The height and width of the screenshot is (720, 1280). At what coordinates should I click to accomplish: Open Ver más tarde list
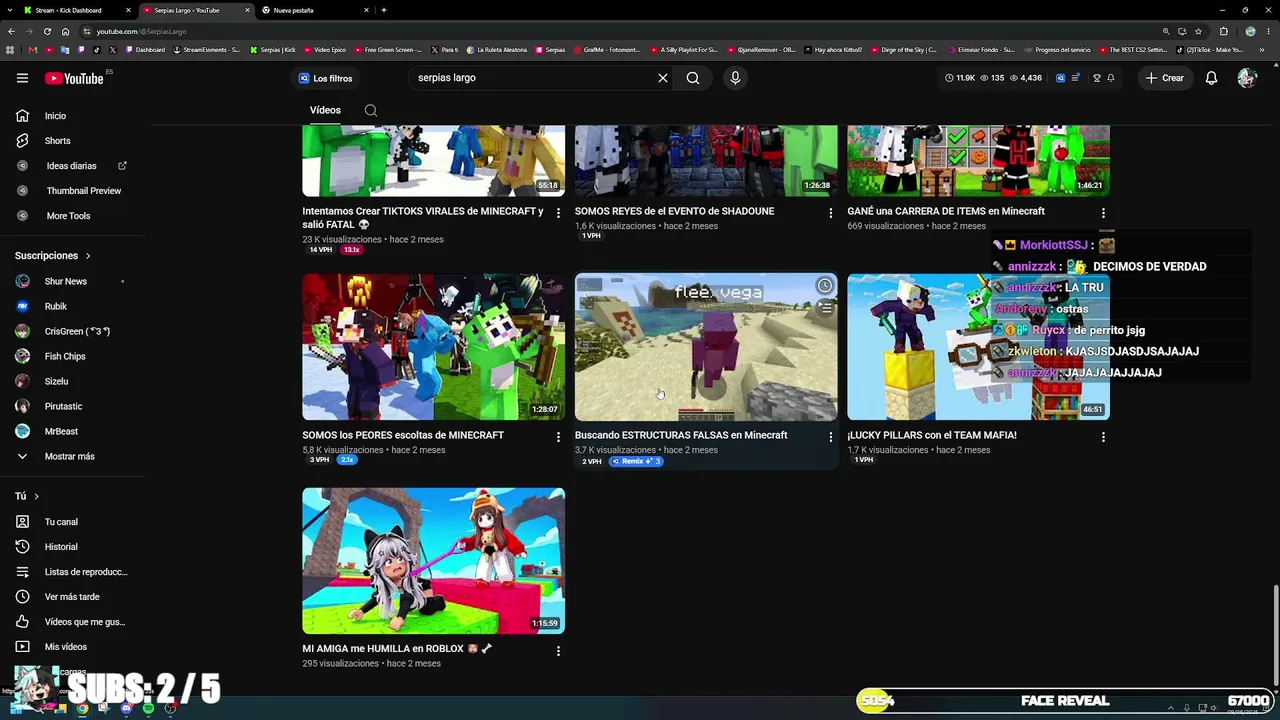[72, 597]
